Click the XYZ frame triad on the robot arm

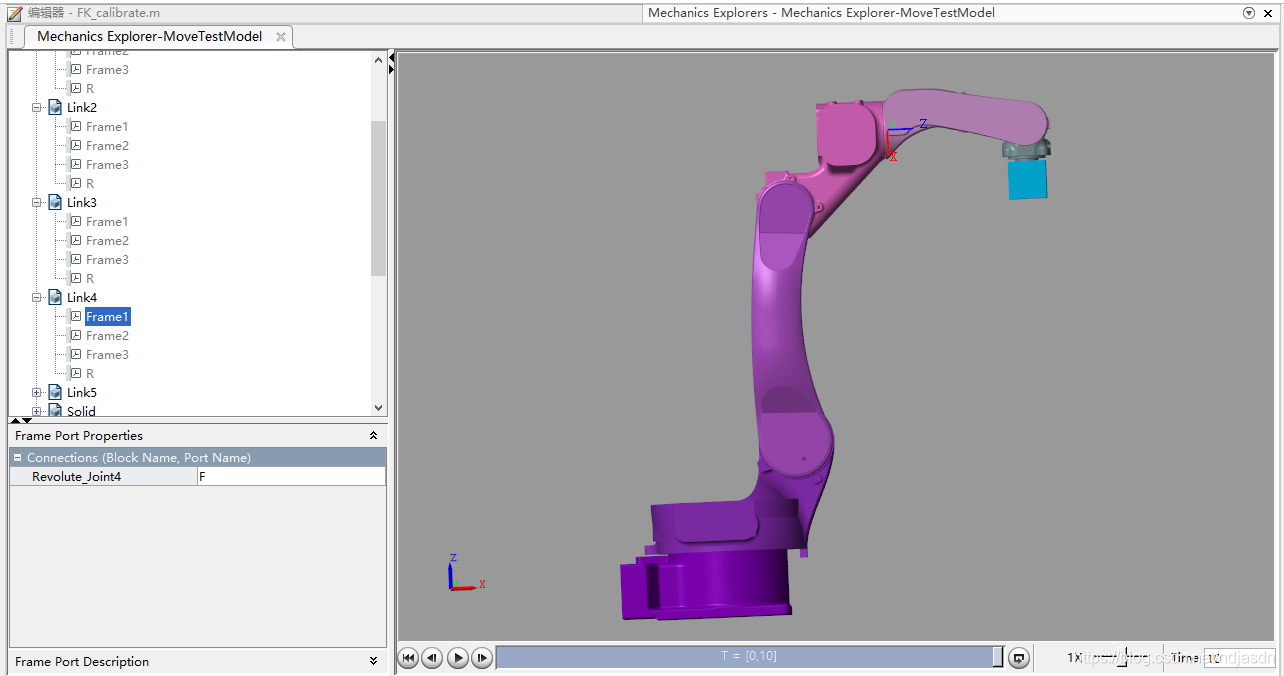(x=905, y=138)
